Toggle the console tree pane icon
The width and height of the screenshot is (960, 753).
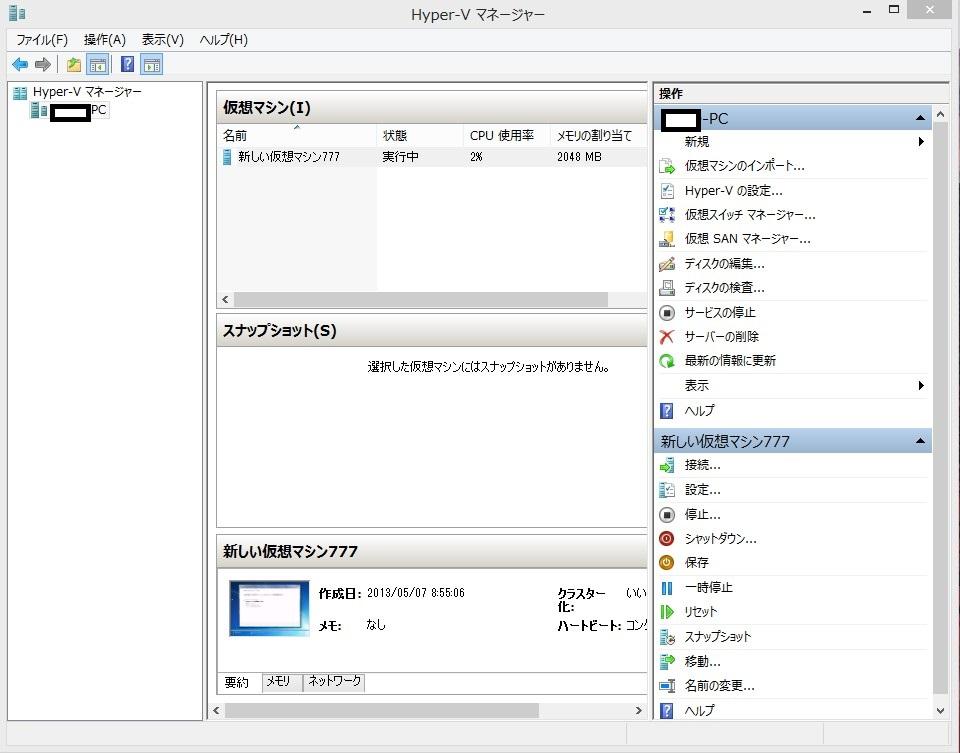[98, 64]
